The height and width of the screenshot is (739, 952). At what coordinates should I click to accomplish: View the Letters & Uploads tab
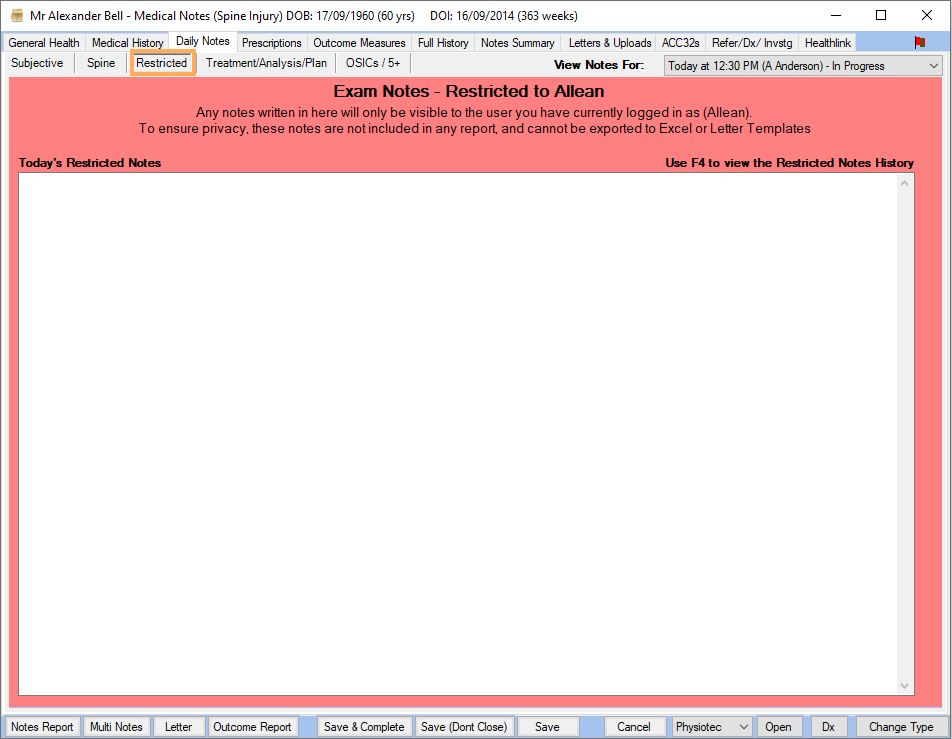pyautogui.click(x=608, y=42)
